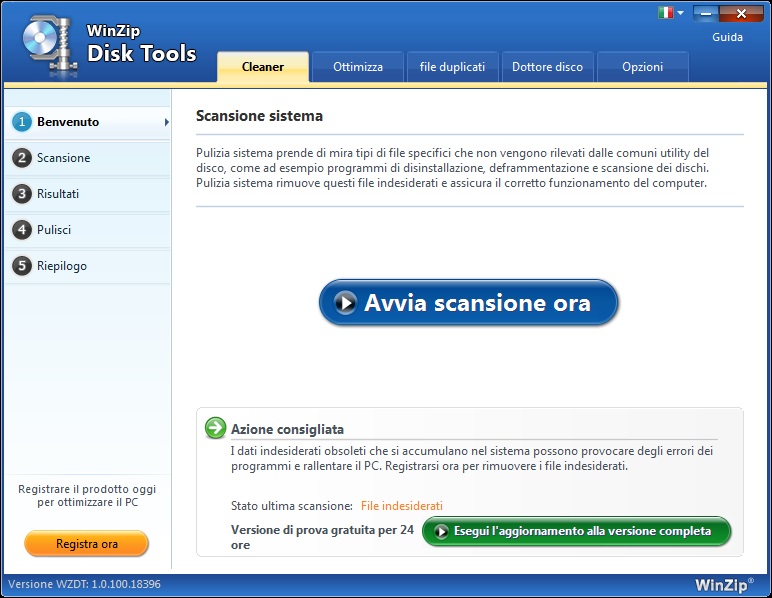Switch to the Ottimizza tab
Viewport: 772px width, 598px height.
point(358,67)
